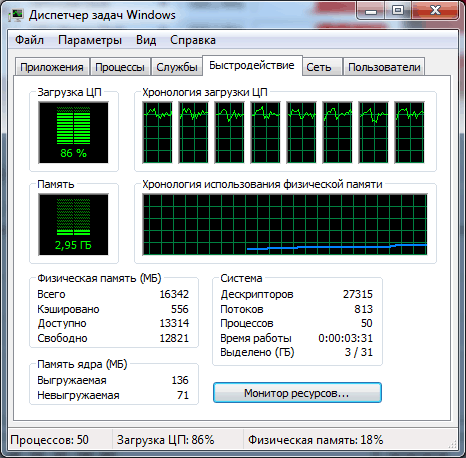
Task: Click the Процессов row in Система group
Action: pyautogui.click(x=296, y=323)
